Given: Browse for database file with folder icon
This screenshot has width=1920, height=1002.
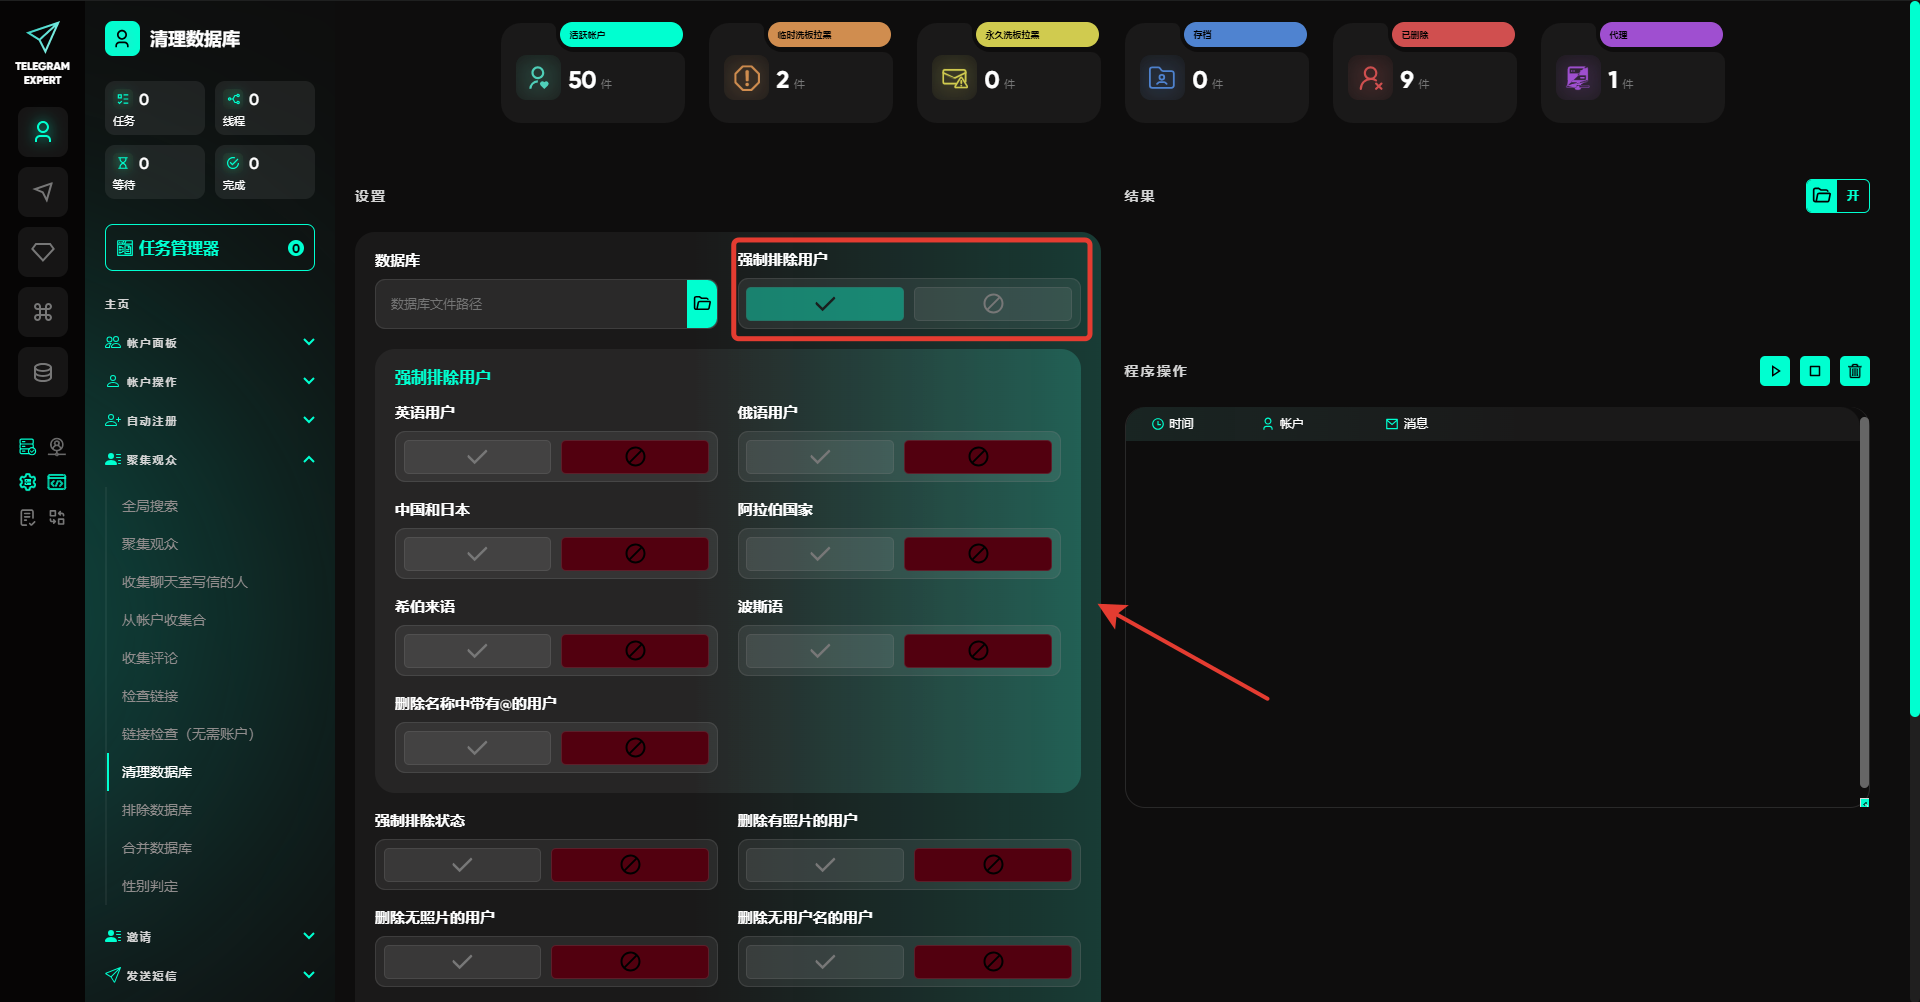Looking at the screenshot, I should coord(702,304).
